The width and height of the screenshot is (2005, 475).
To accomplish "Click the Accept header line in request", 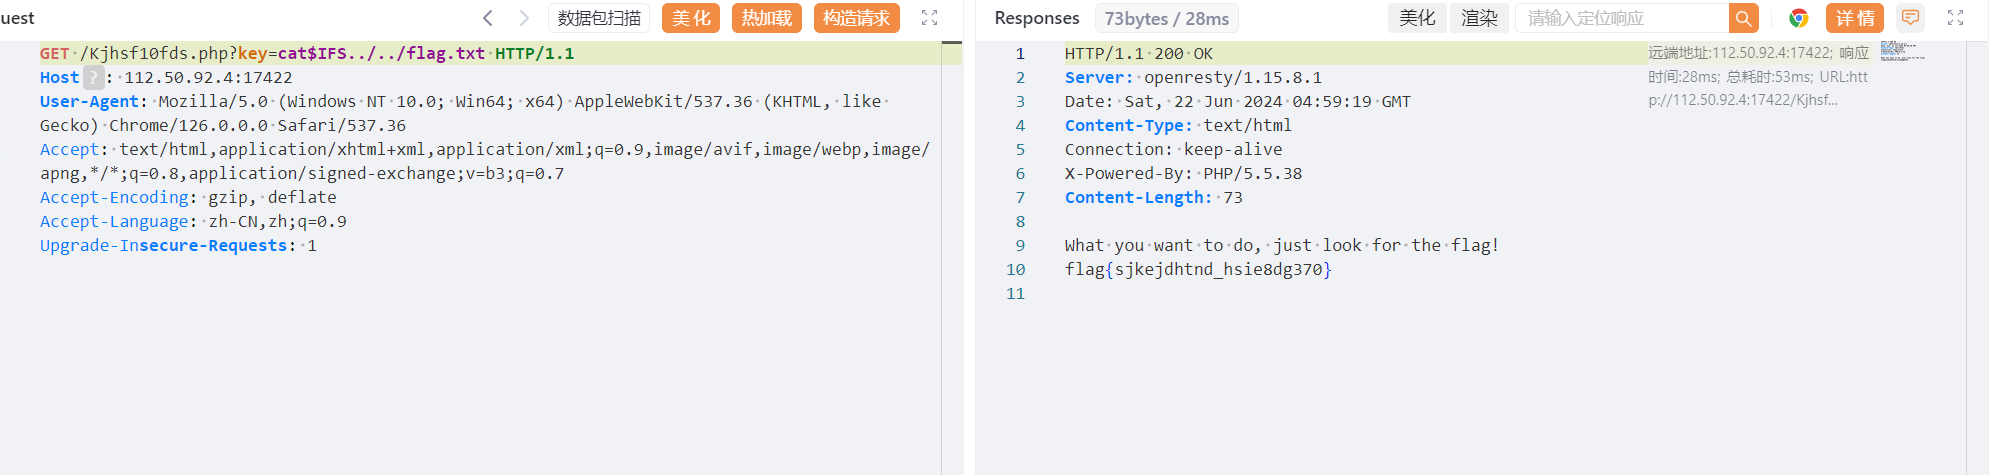I will click(x=485, y=161).
